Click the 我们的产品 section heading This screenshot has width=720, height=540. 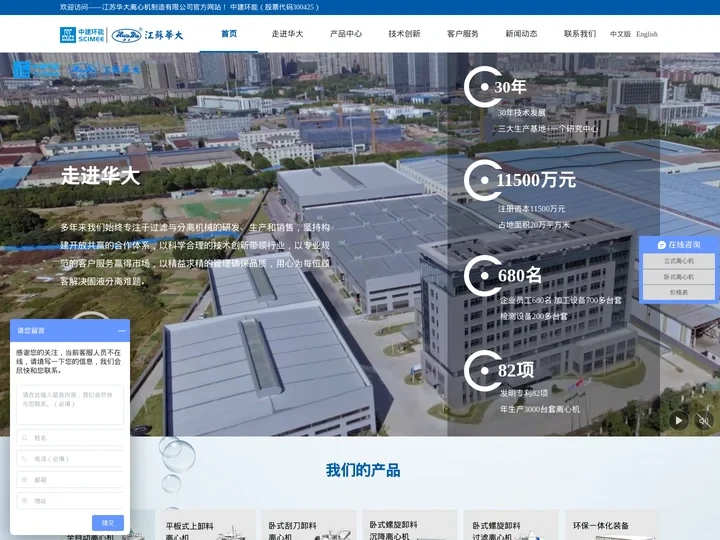(x=363, y=470)
